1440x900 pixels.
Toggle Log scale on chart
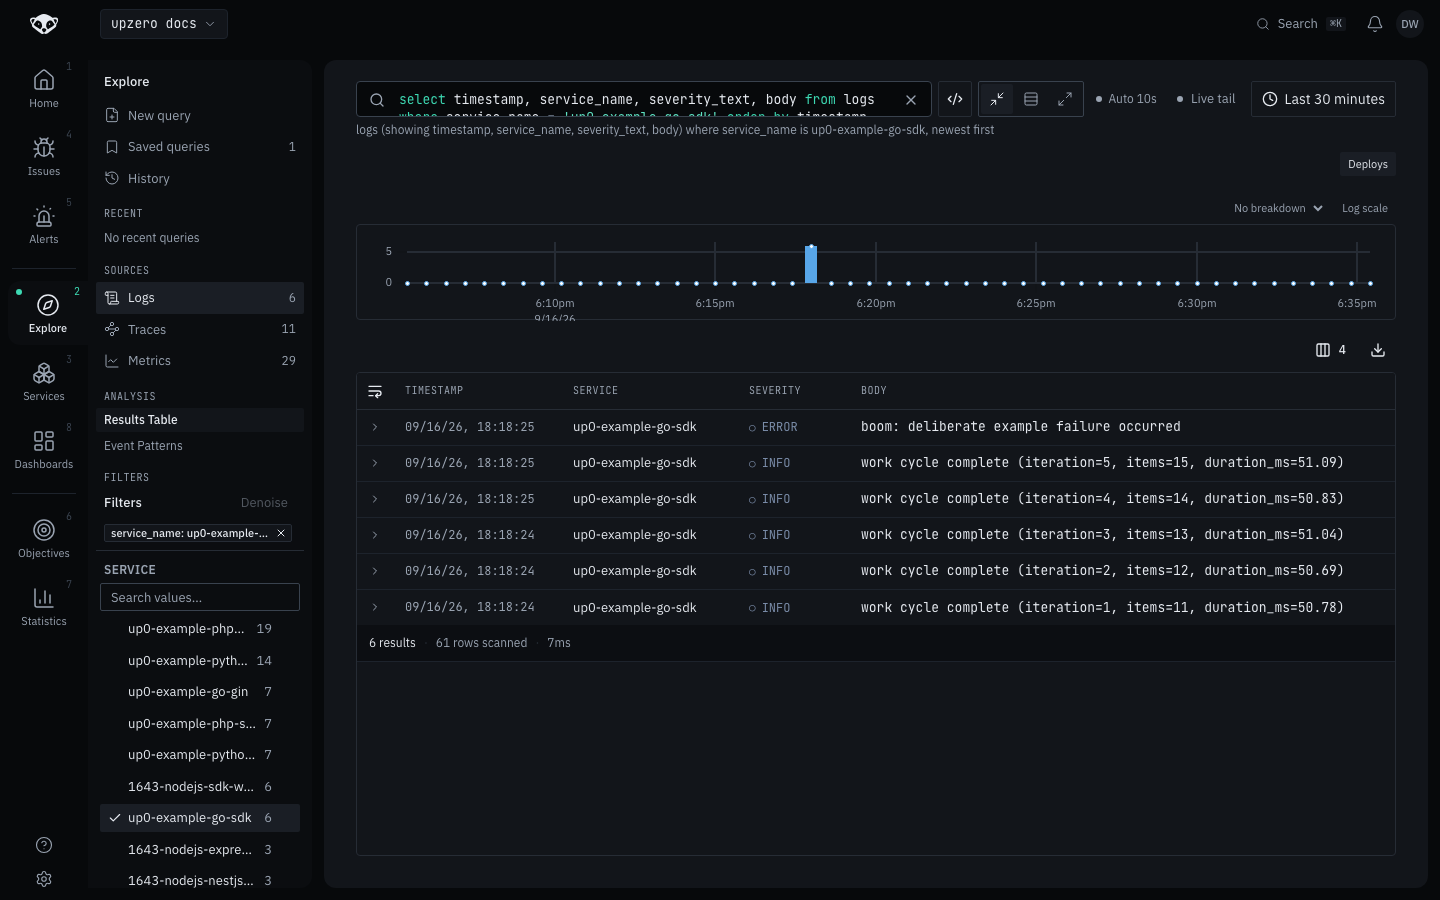tap(1364, 208)
